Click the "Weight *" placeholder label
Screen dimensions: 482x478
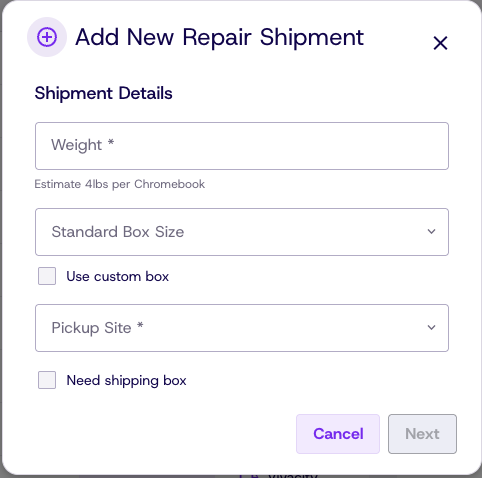[83, 145]
